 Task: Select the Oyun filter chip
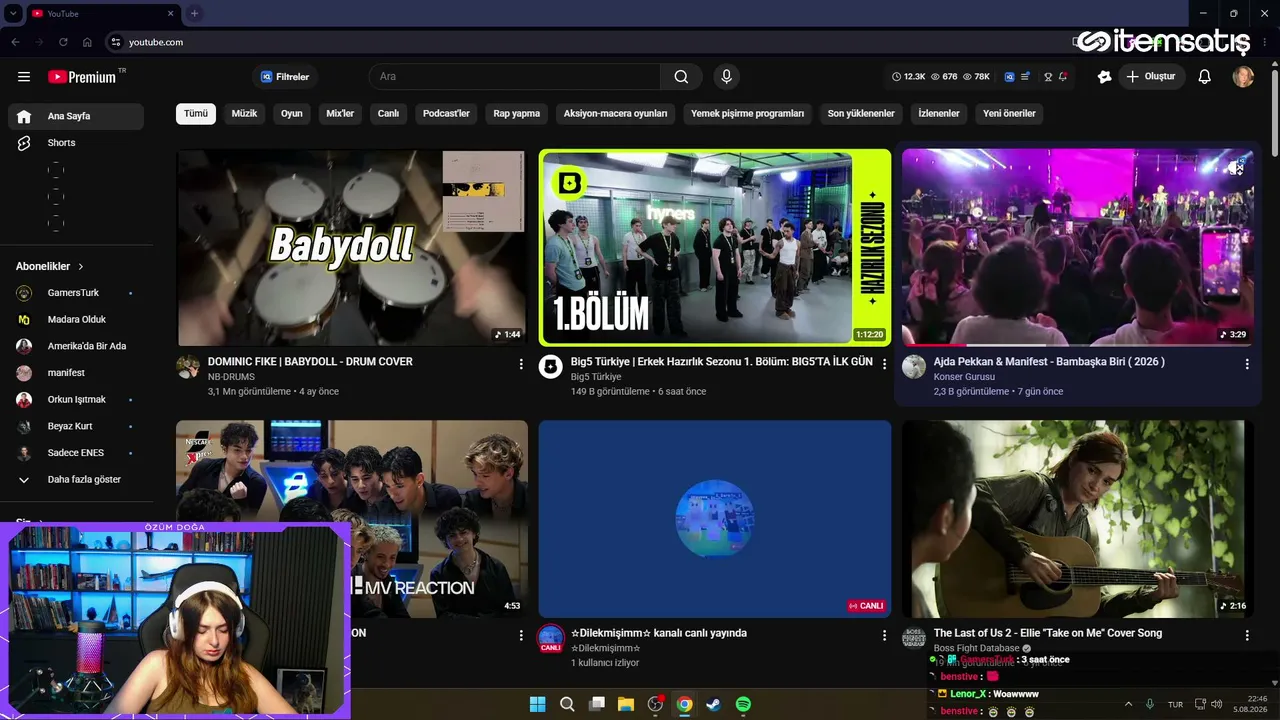tap(292, 114)
